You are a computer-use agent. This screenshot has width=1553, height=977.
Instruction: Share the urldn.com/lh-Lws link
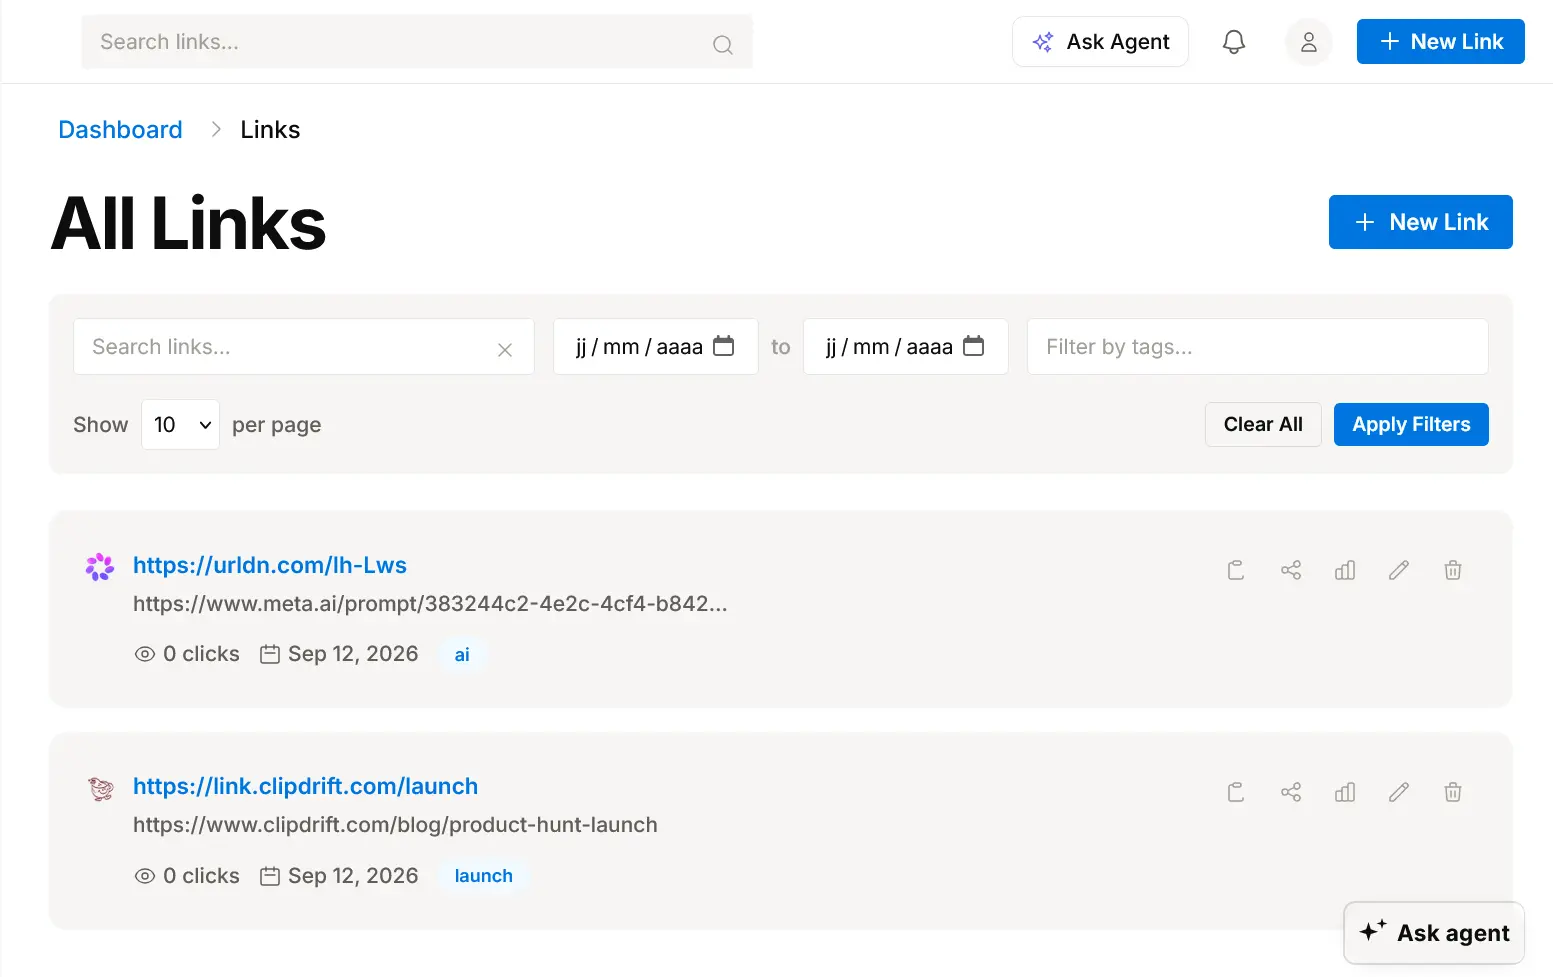coord(1291,570)
